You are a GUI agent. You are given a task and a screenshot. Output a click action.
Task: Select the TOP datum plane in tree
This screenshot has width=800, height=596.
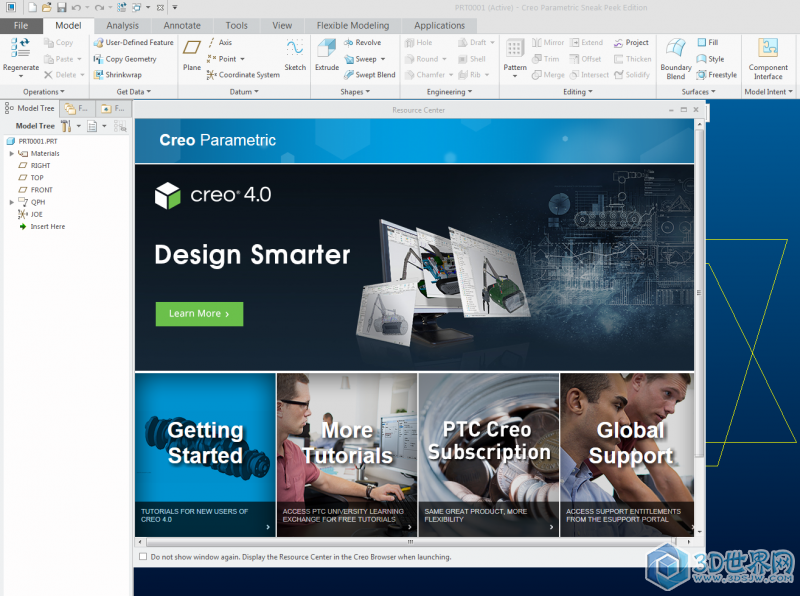tap(31, 178)
